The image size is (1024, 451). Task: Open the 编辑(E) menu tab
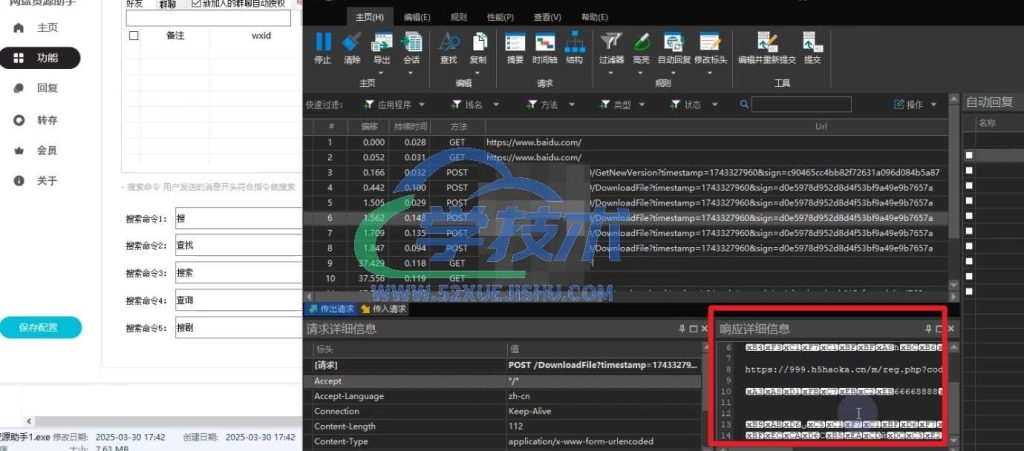point(418,17)
